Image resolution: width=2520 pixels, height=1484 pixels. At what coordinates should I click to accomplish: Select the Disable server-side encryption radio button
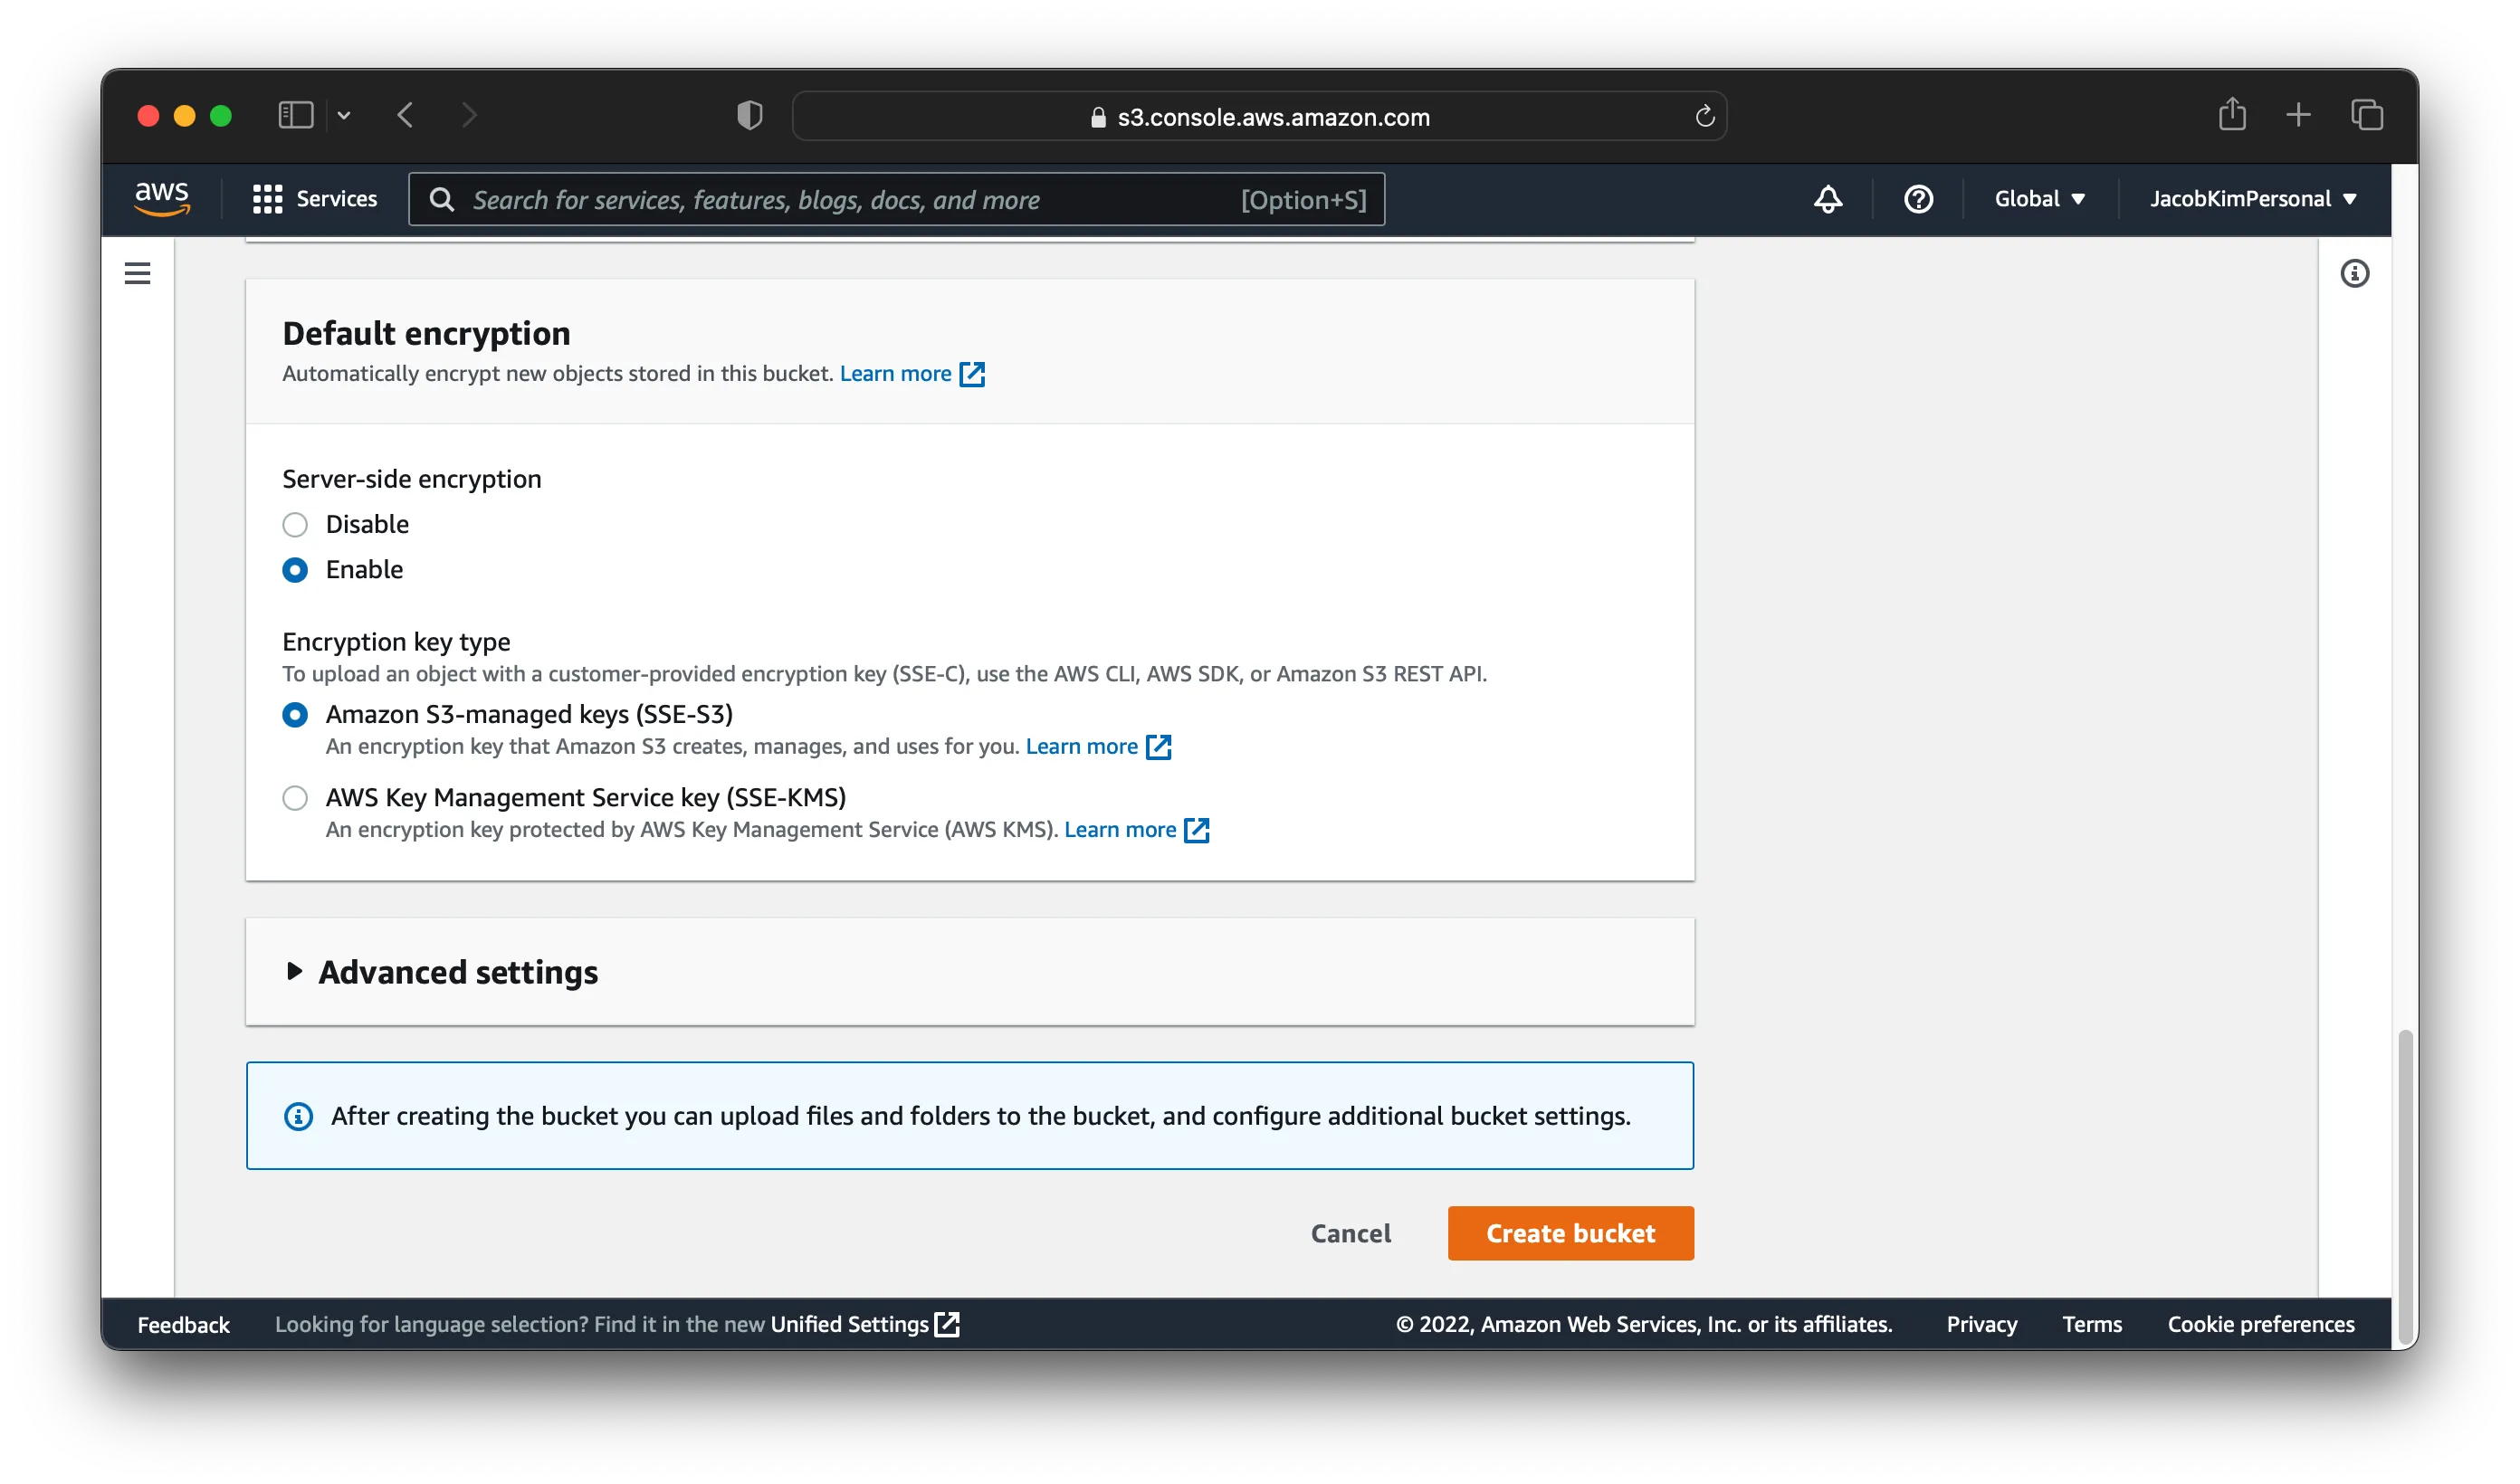295,524
